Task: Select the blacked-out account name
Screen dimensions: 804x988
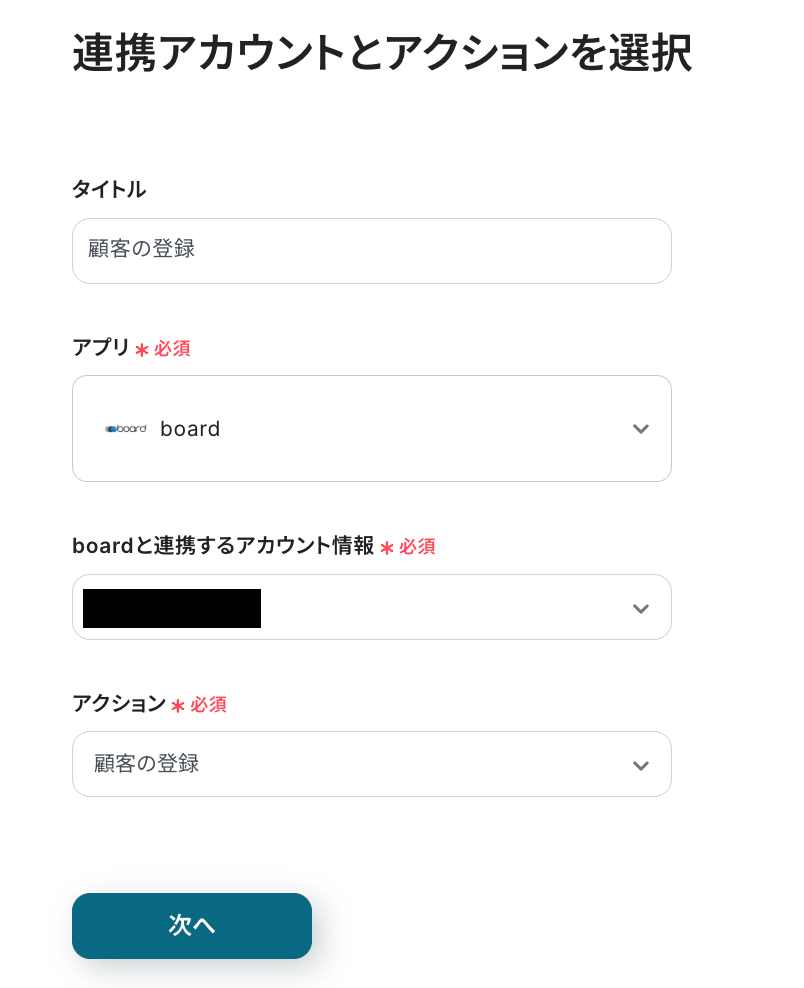Action: click(172, 608)
